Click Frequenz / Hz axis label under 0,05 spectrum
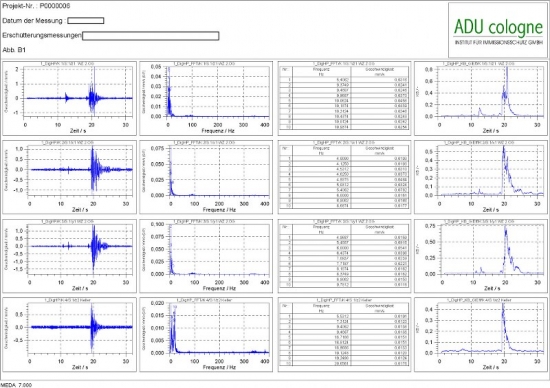Viewport: 550px width, 388px height. point(218,131)
